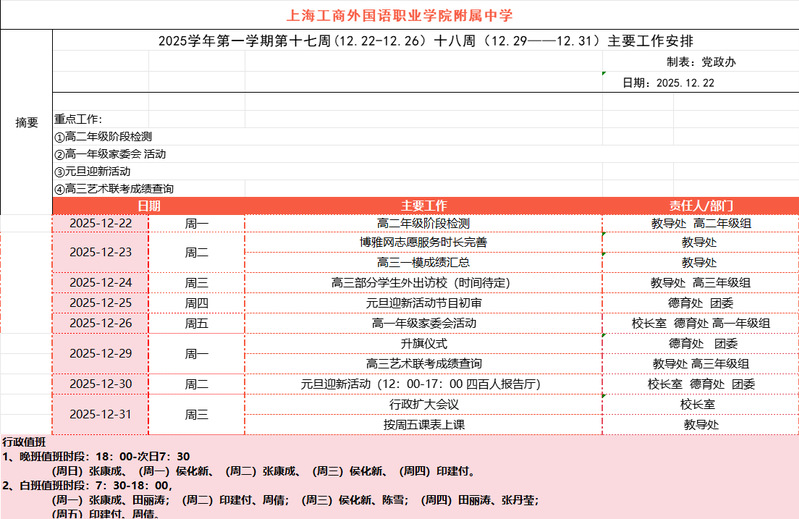This screenshot has width=799, height=519.
Task: Select the 高三一模成绩汇总 cell
Action: click(423, 262)
